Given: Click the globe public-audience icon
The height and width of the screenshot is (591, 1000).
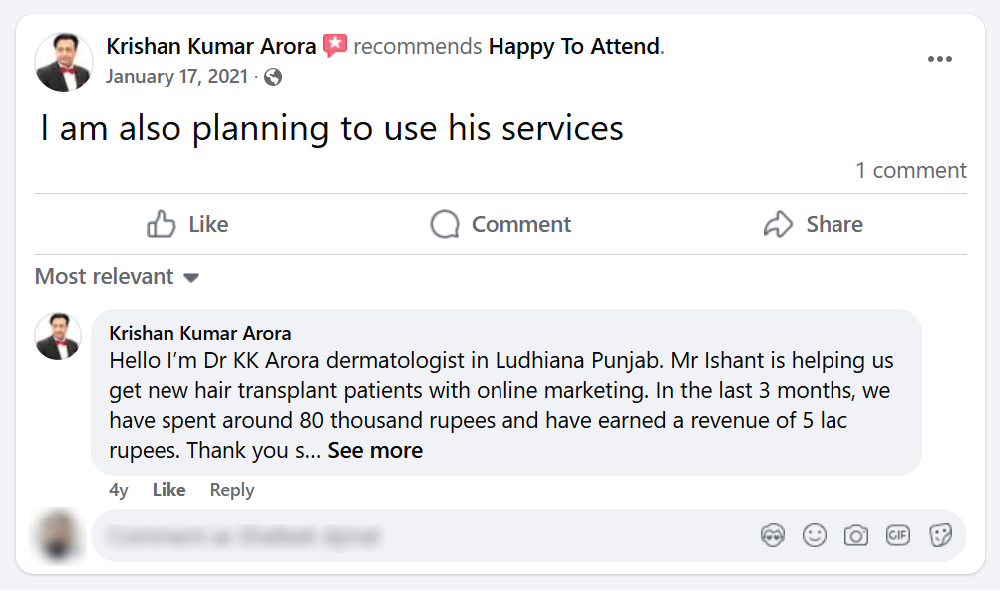Looking at the screenshot, I should pyautogui.click(x=273, y=77).
